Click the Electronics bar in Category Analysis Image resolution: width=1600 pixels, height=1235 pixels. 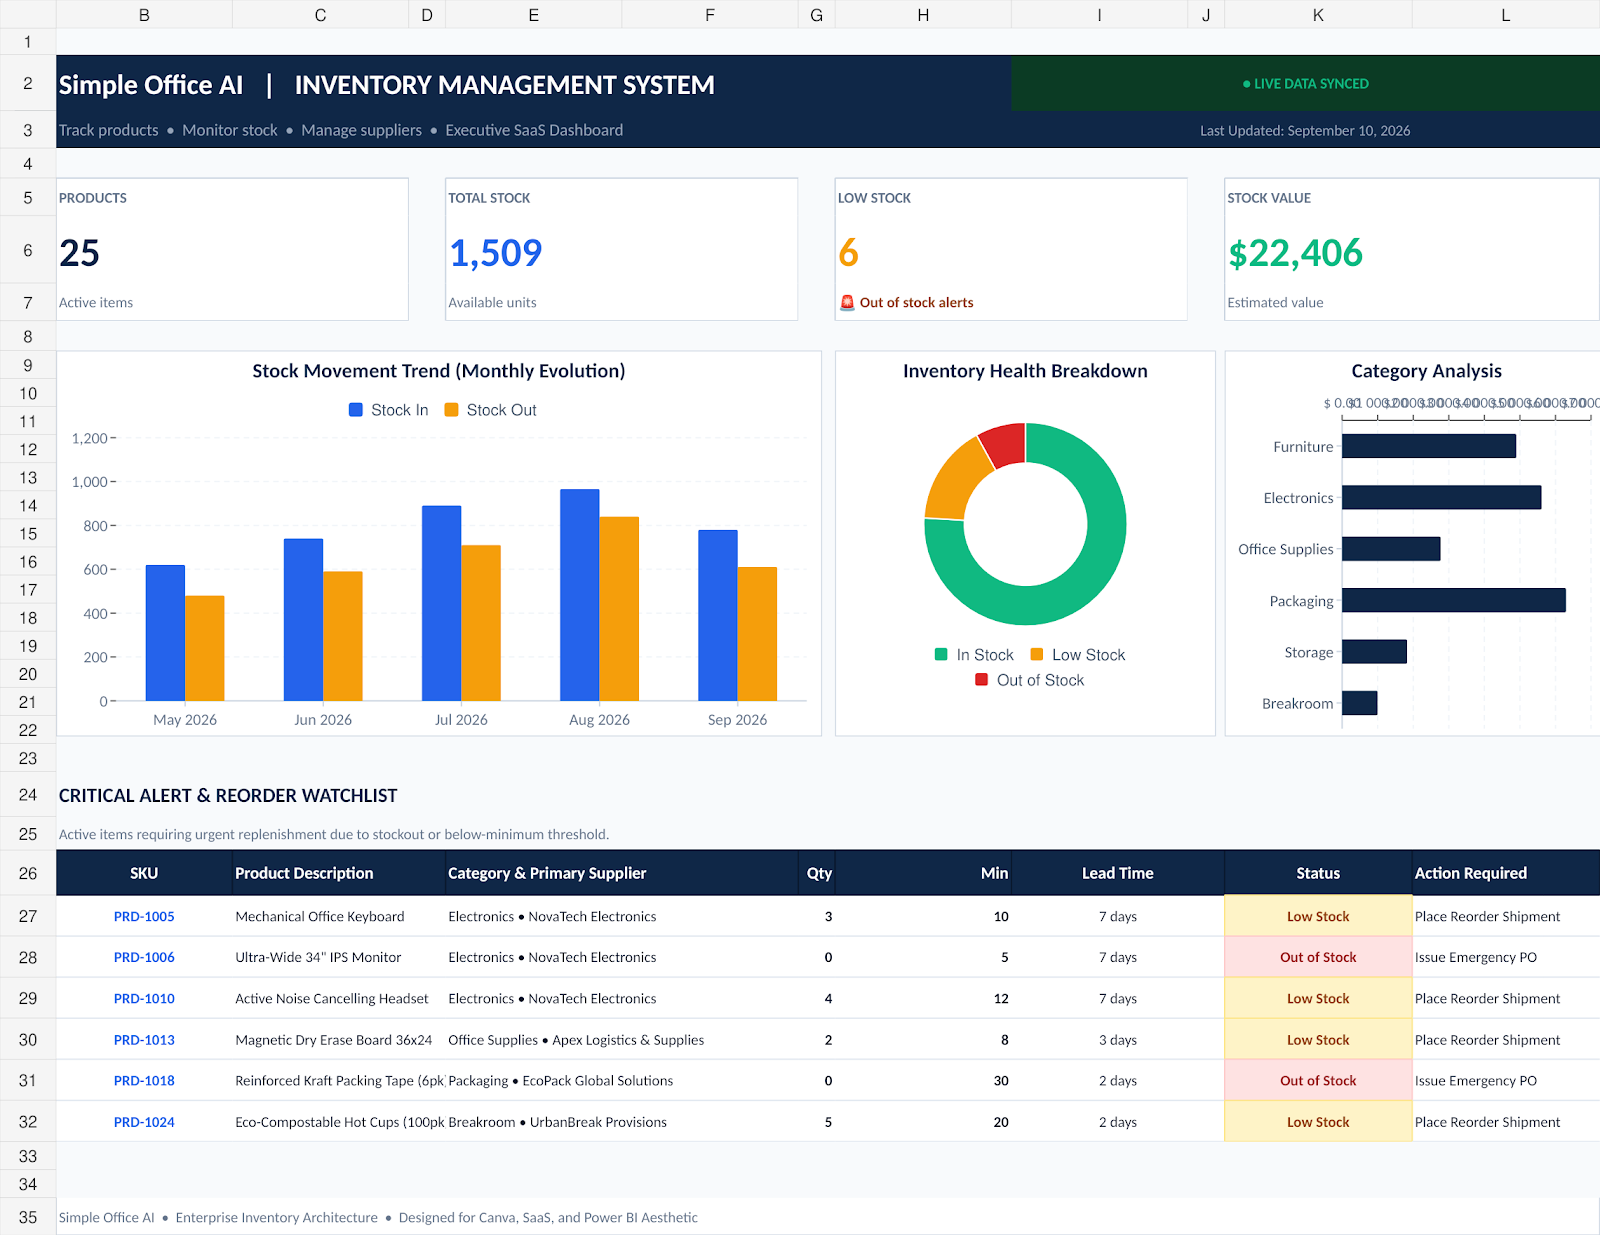(x=1441, y=497)
